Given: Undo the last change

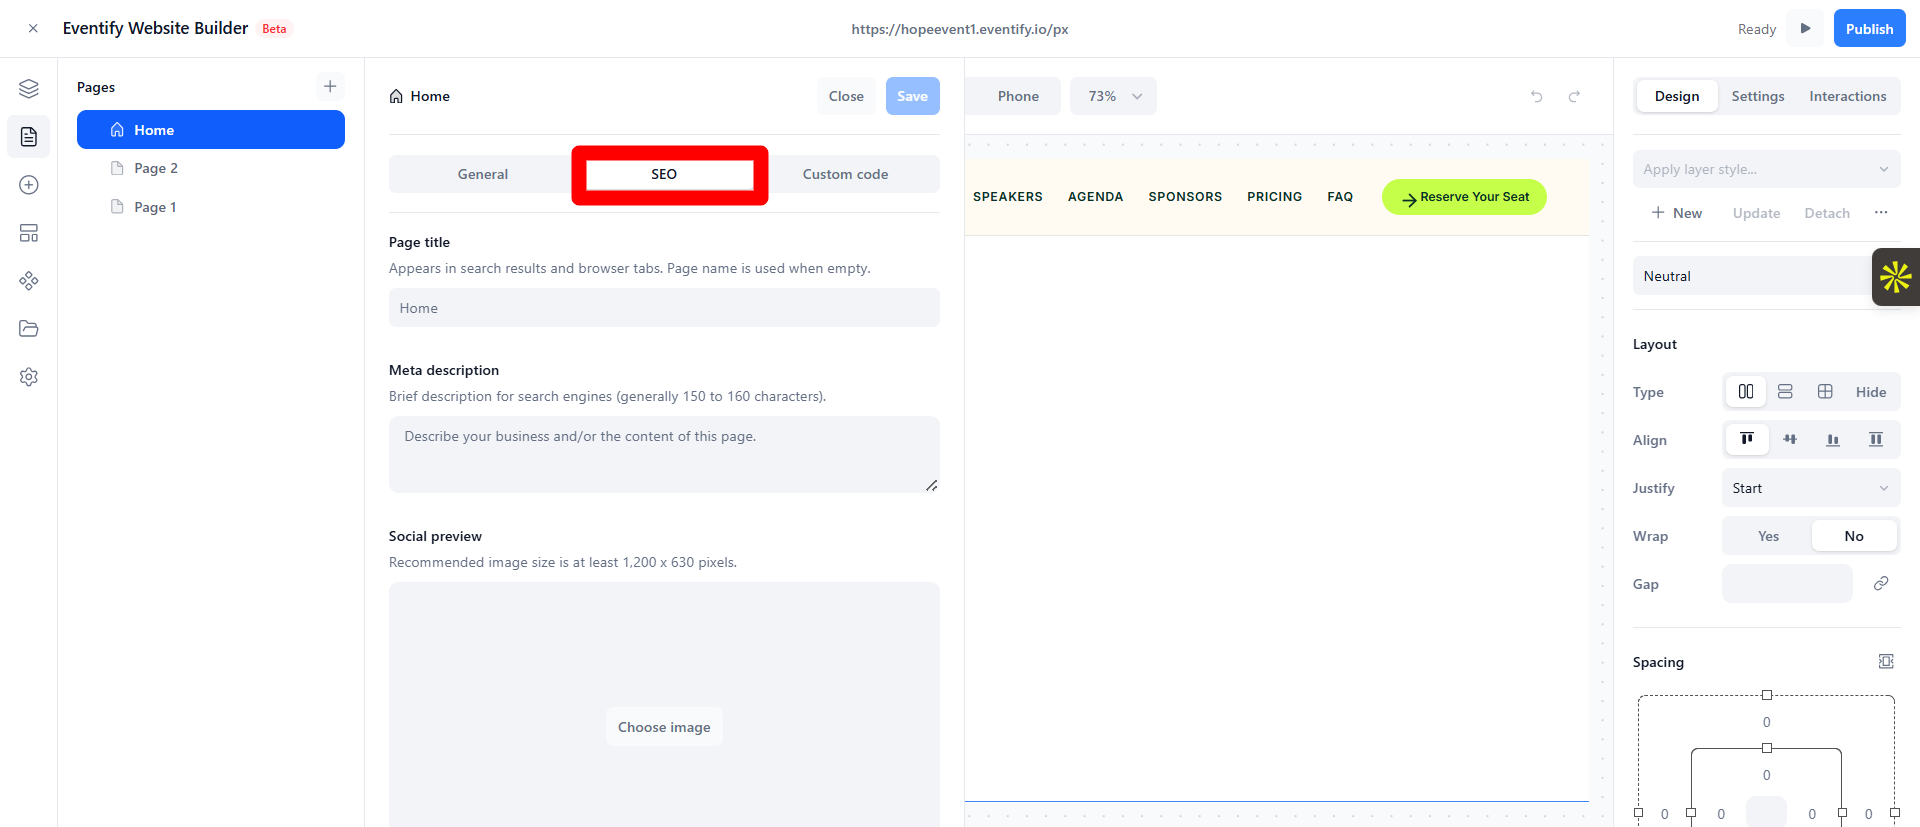Looking at the screenshot, I should (x=1537, y=96).
